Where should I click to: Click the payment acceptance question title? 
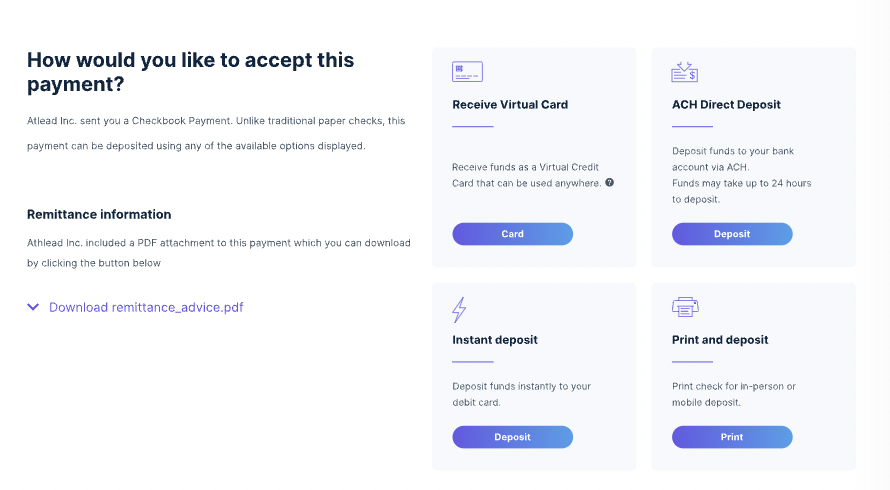pyautogui.click(x=190, y=72)
